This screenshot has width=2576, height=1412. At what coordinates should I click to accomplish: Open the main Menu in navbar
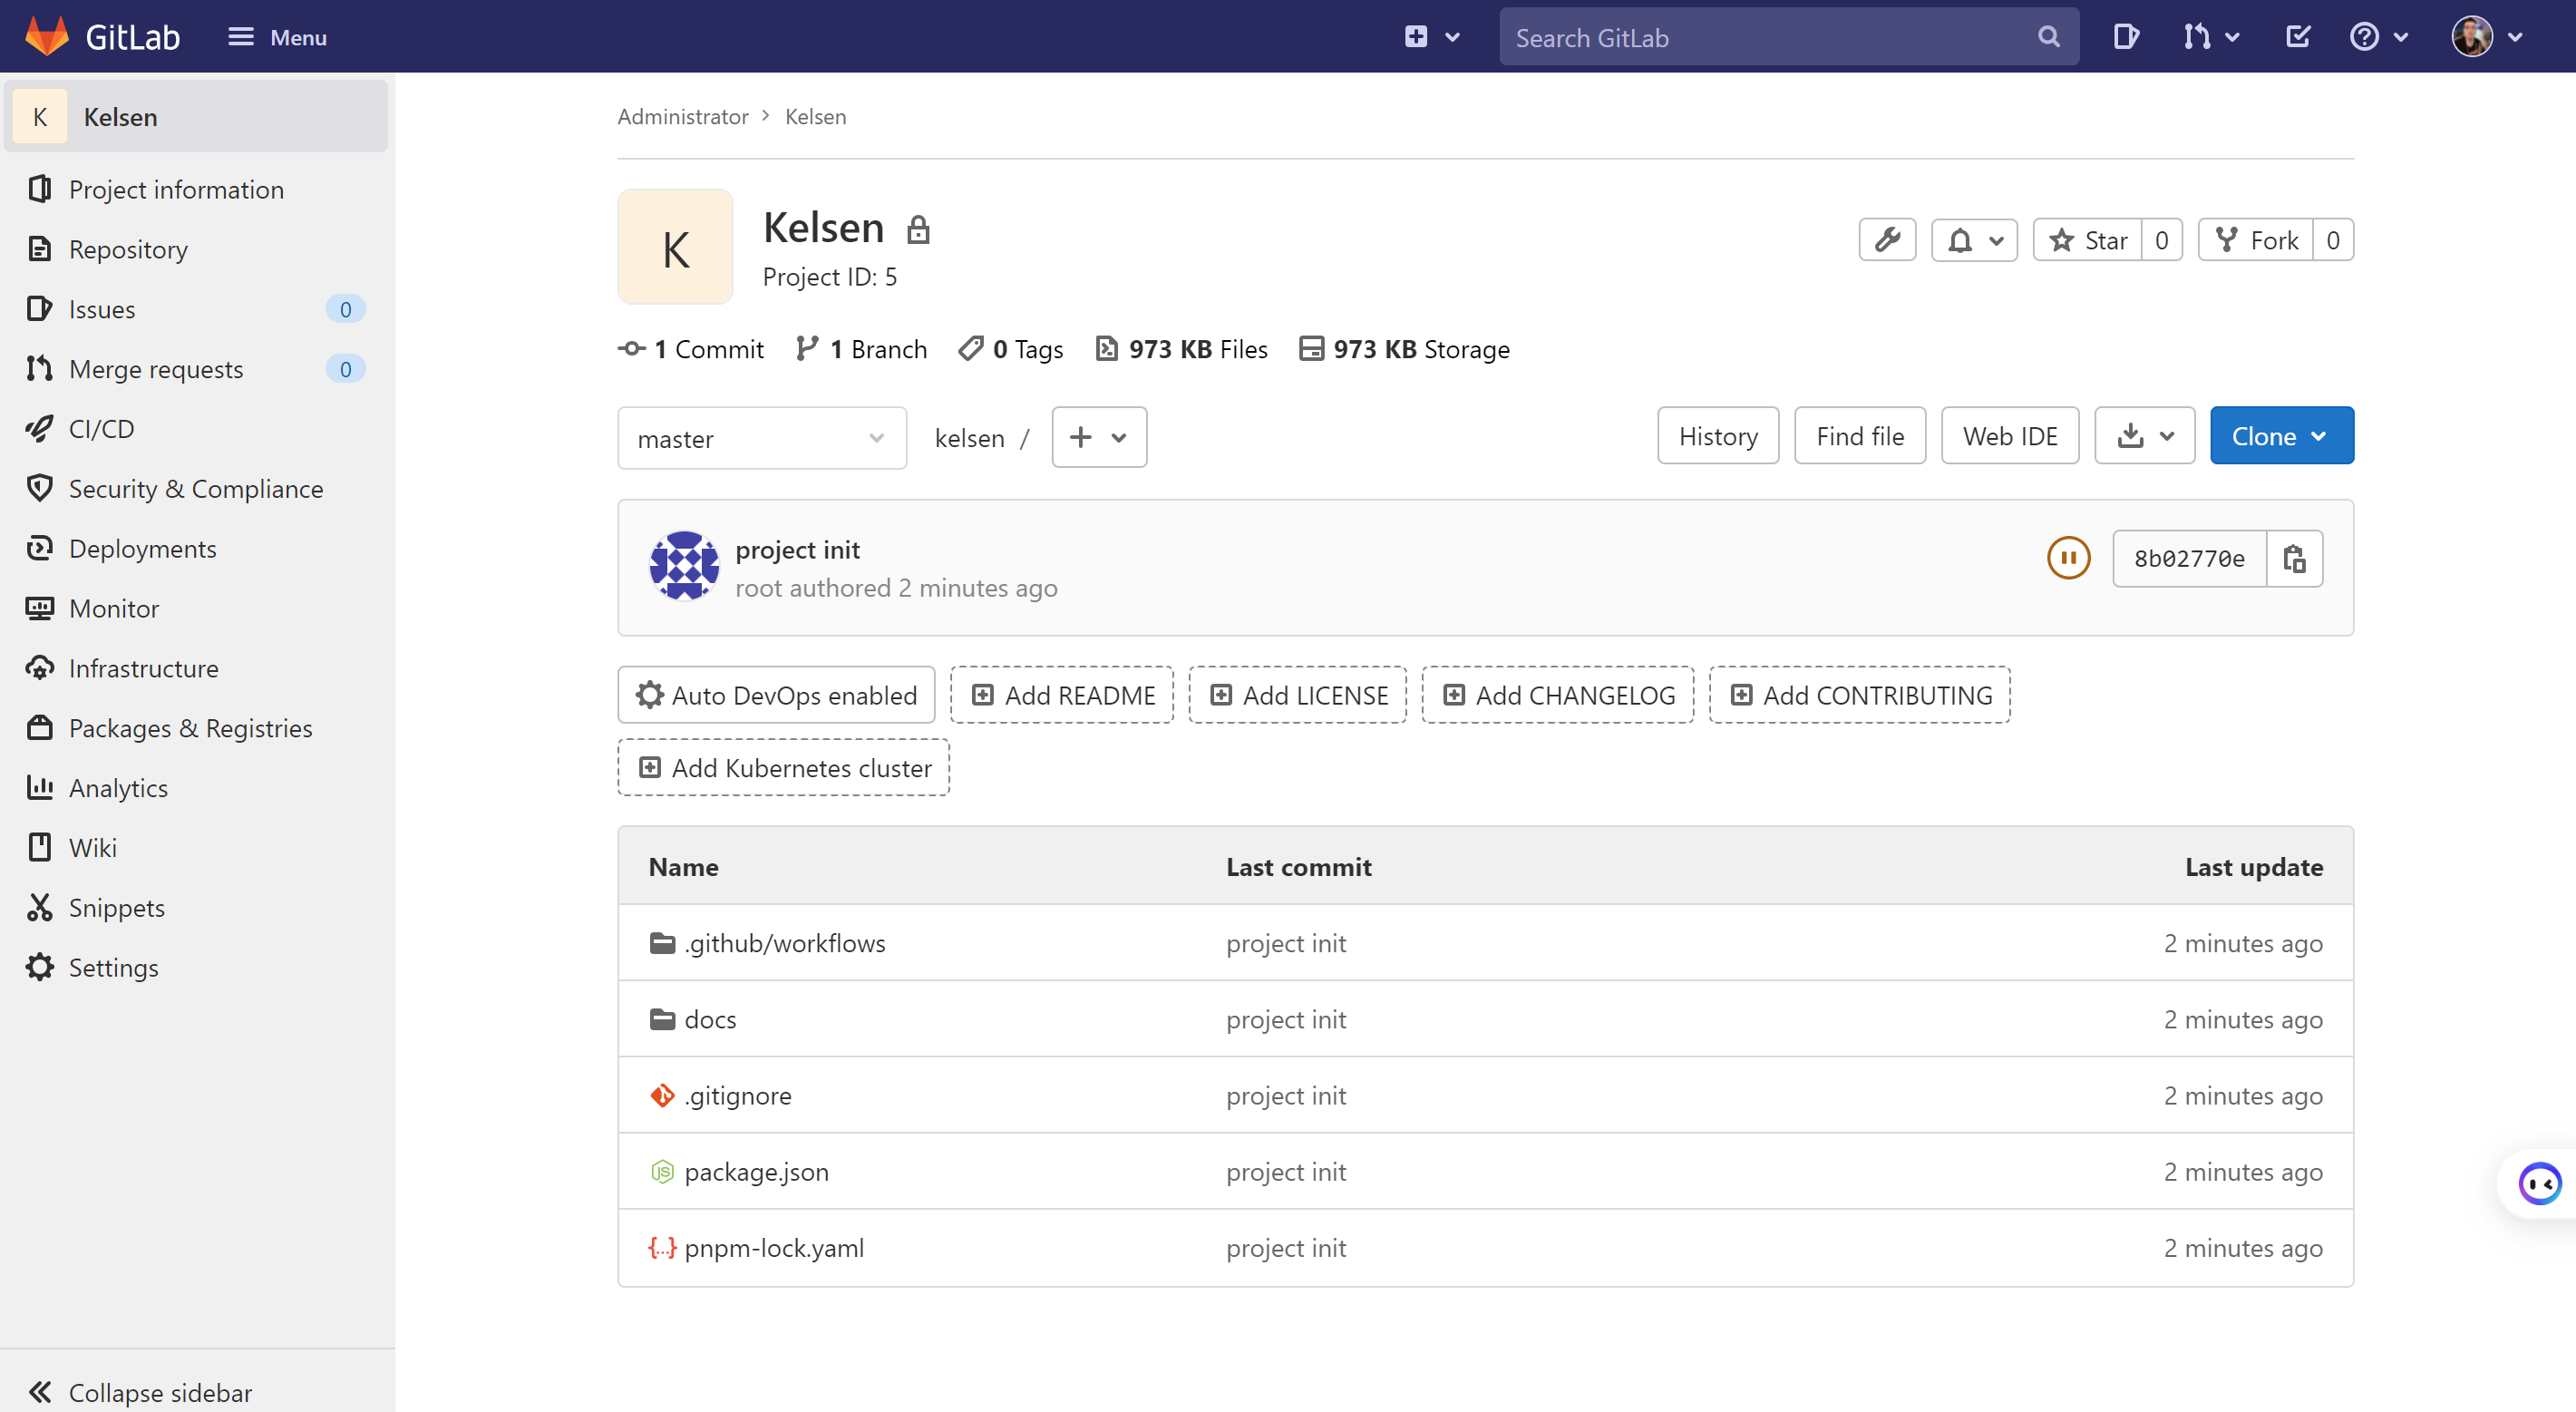click(277, 37)
